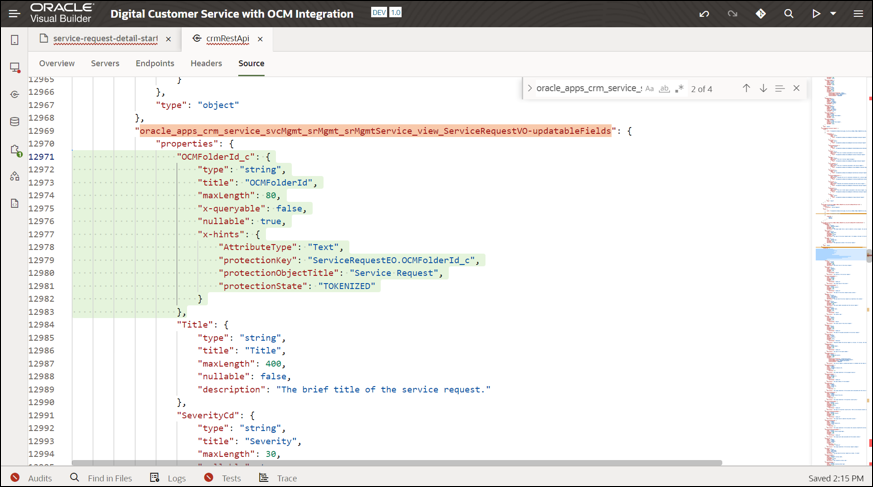Open the Source files sidebar icon
The width and height of the screenshot is (873, 487).
pyautogui.click(x=14, y=203)
